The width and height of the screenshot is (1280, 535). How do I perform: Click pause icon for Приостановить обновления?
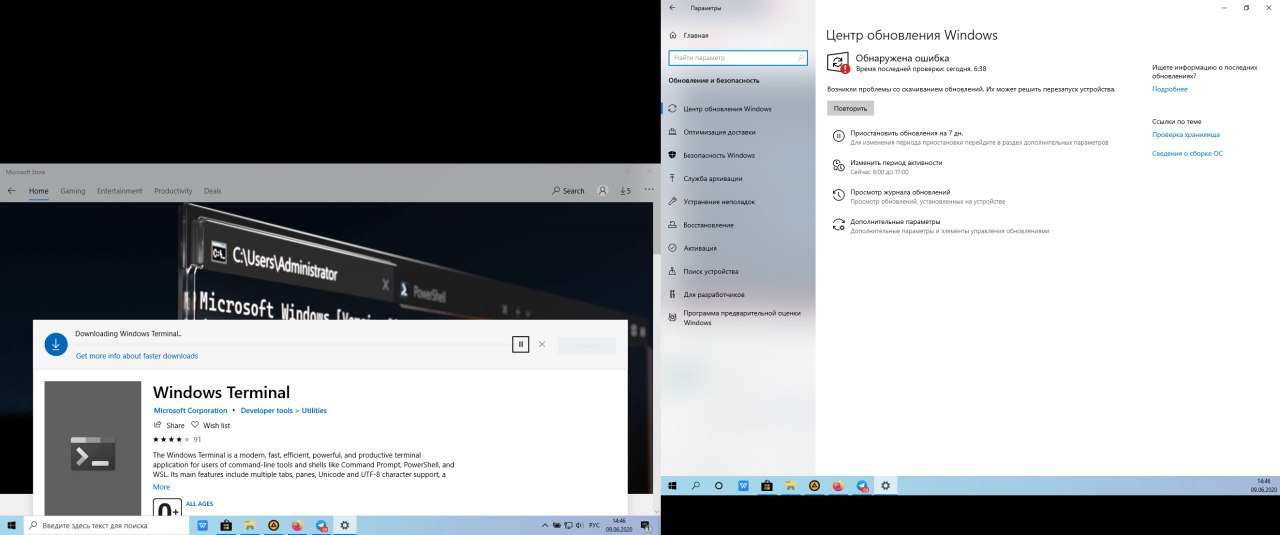[x=838, y=136]
